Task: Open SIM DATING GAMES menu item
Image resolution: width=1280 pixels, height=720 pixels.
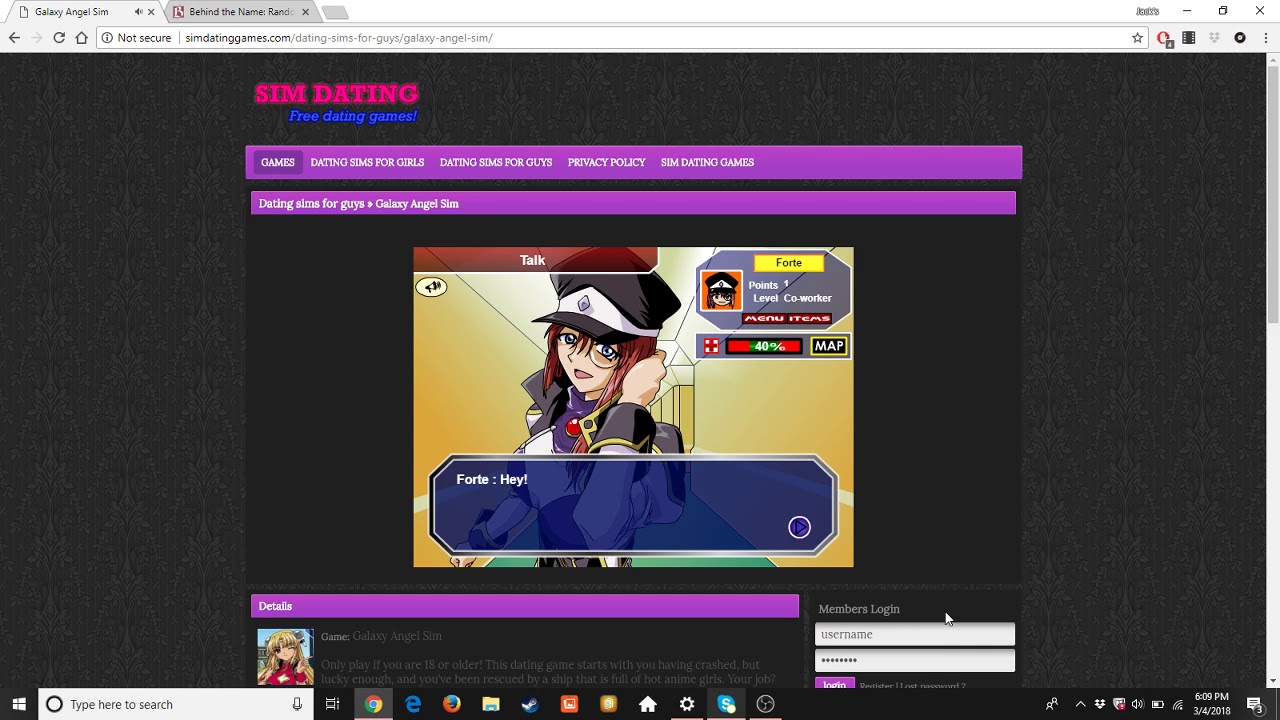Action: [x=707, y=162]
